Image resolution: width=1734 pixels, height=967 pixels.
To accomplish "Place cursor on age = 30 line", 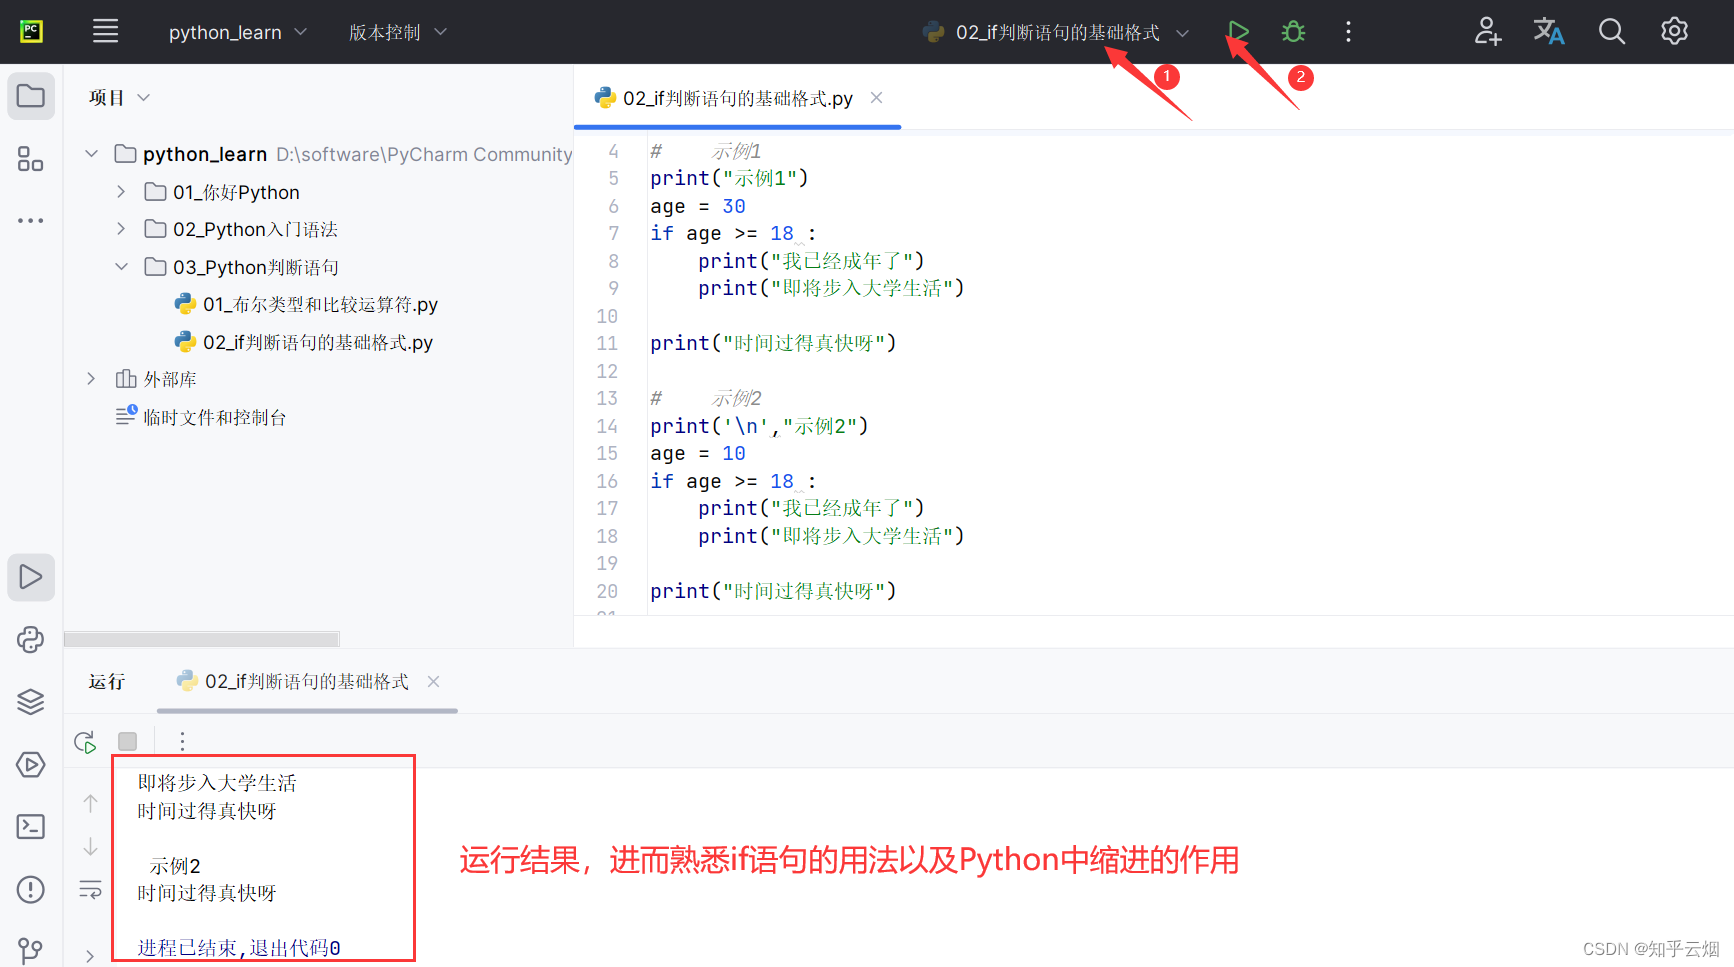I will [698, 206].
